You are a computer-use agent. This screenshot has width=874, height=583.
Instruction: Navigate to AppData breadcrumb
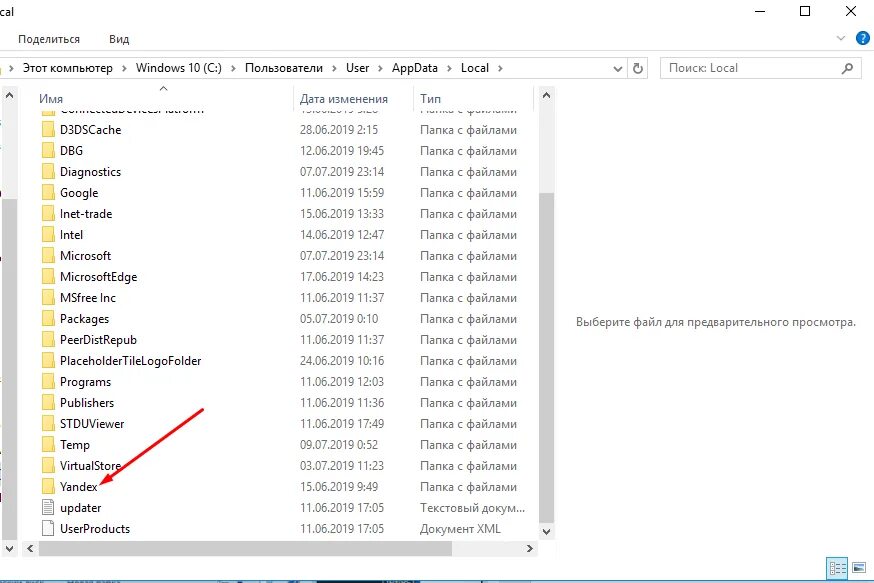(415, 68)
